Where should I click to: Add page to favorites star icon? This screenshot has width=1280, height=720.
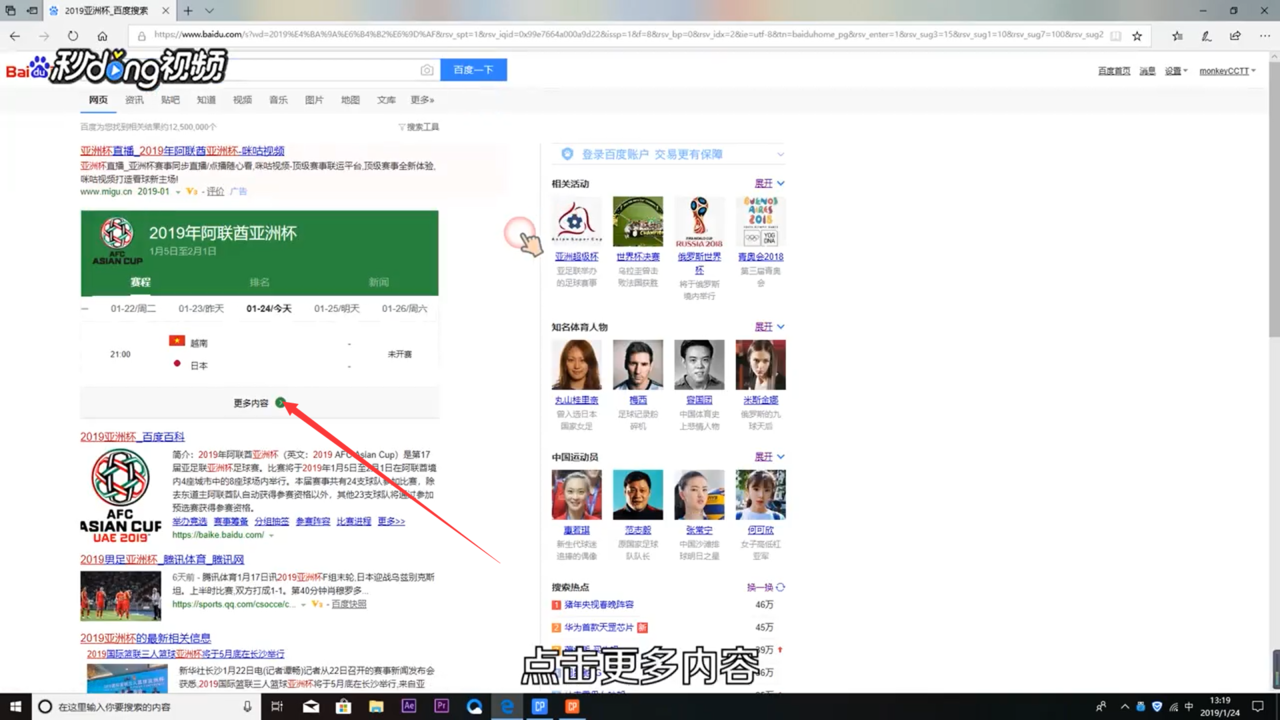[1137, 35]
